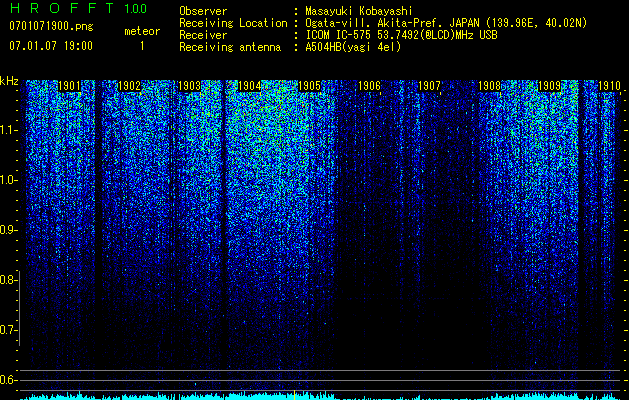This screenshot has width=629, height=400.
Task: Click the 1908 time marker label
Action: pyautogui.click(x=489, y=86)
